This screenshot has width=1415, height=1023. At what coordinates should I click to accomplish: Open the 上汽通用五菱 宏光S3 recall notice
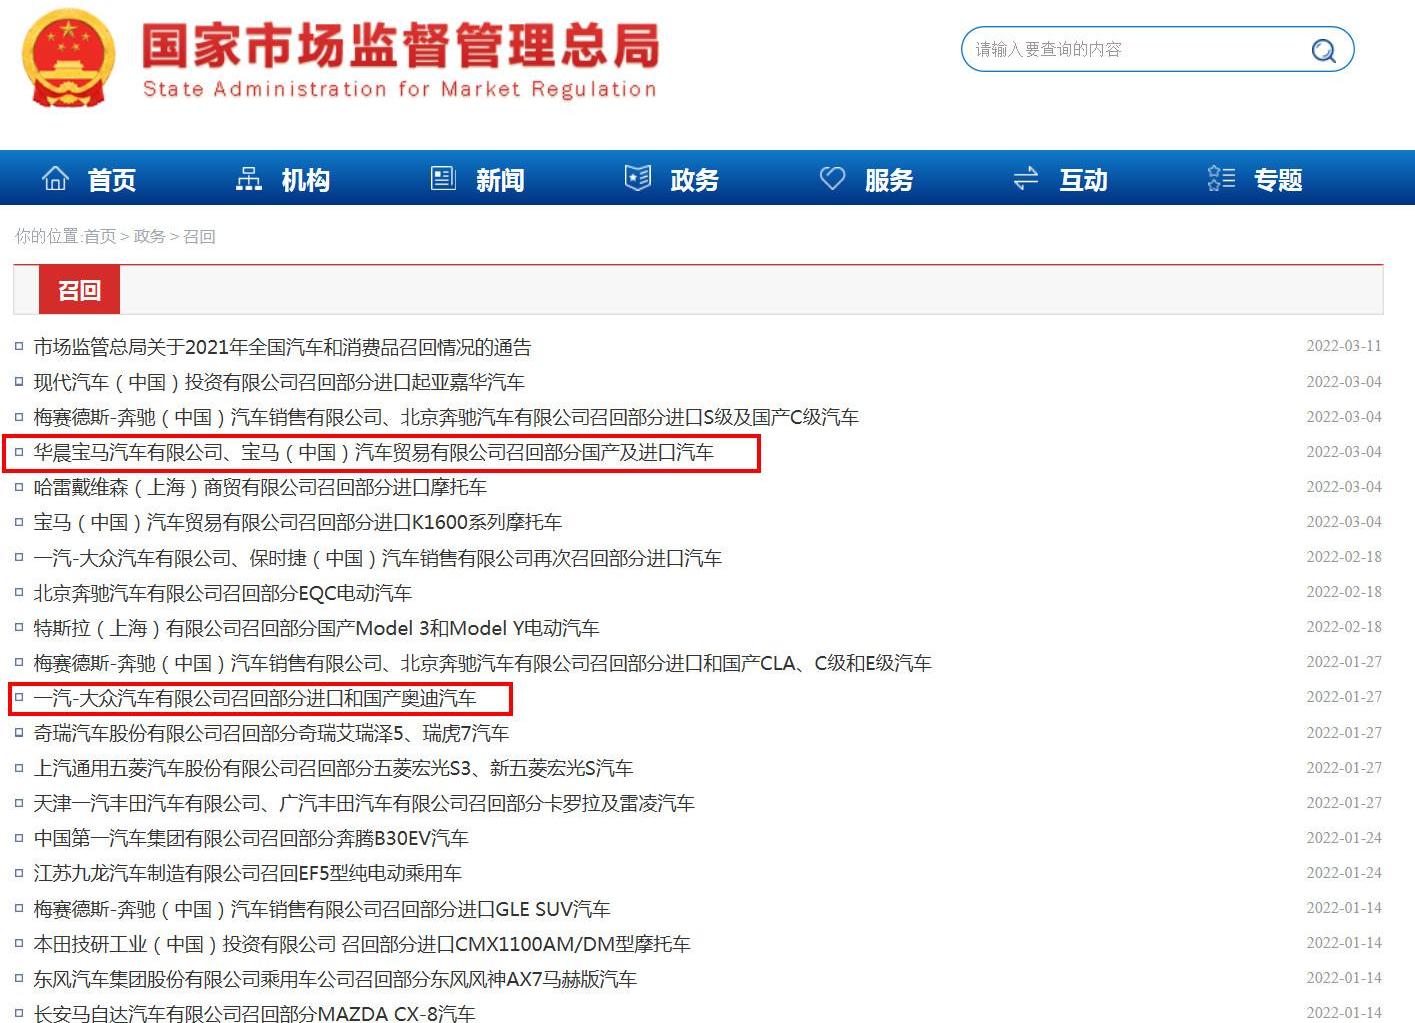333,768
